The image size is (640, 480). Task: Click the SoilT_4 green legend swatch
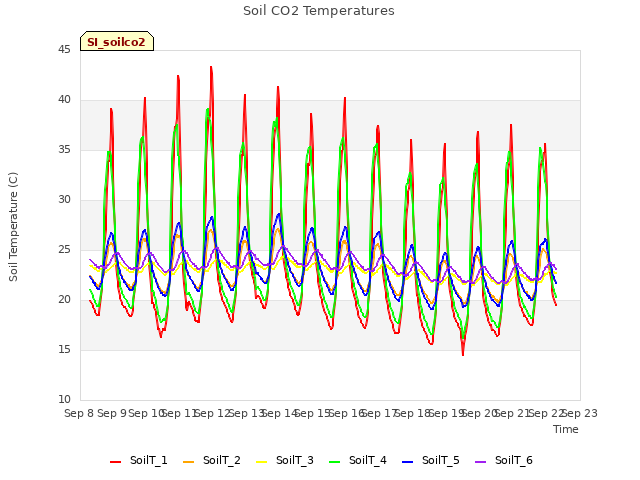[334, 462]
